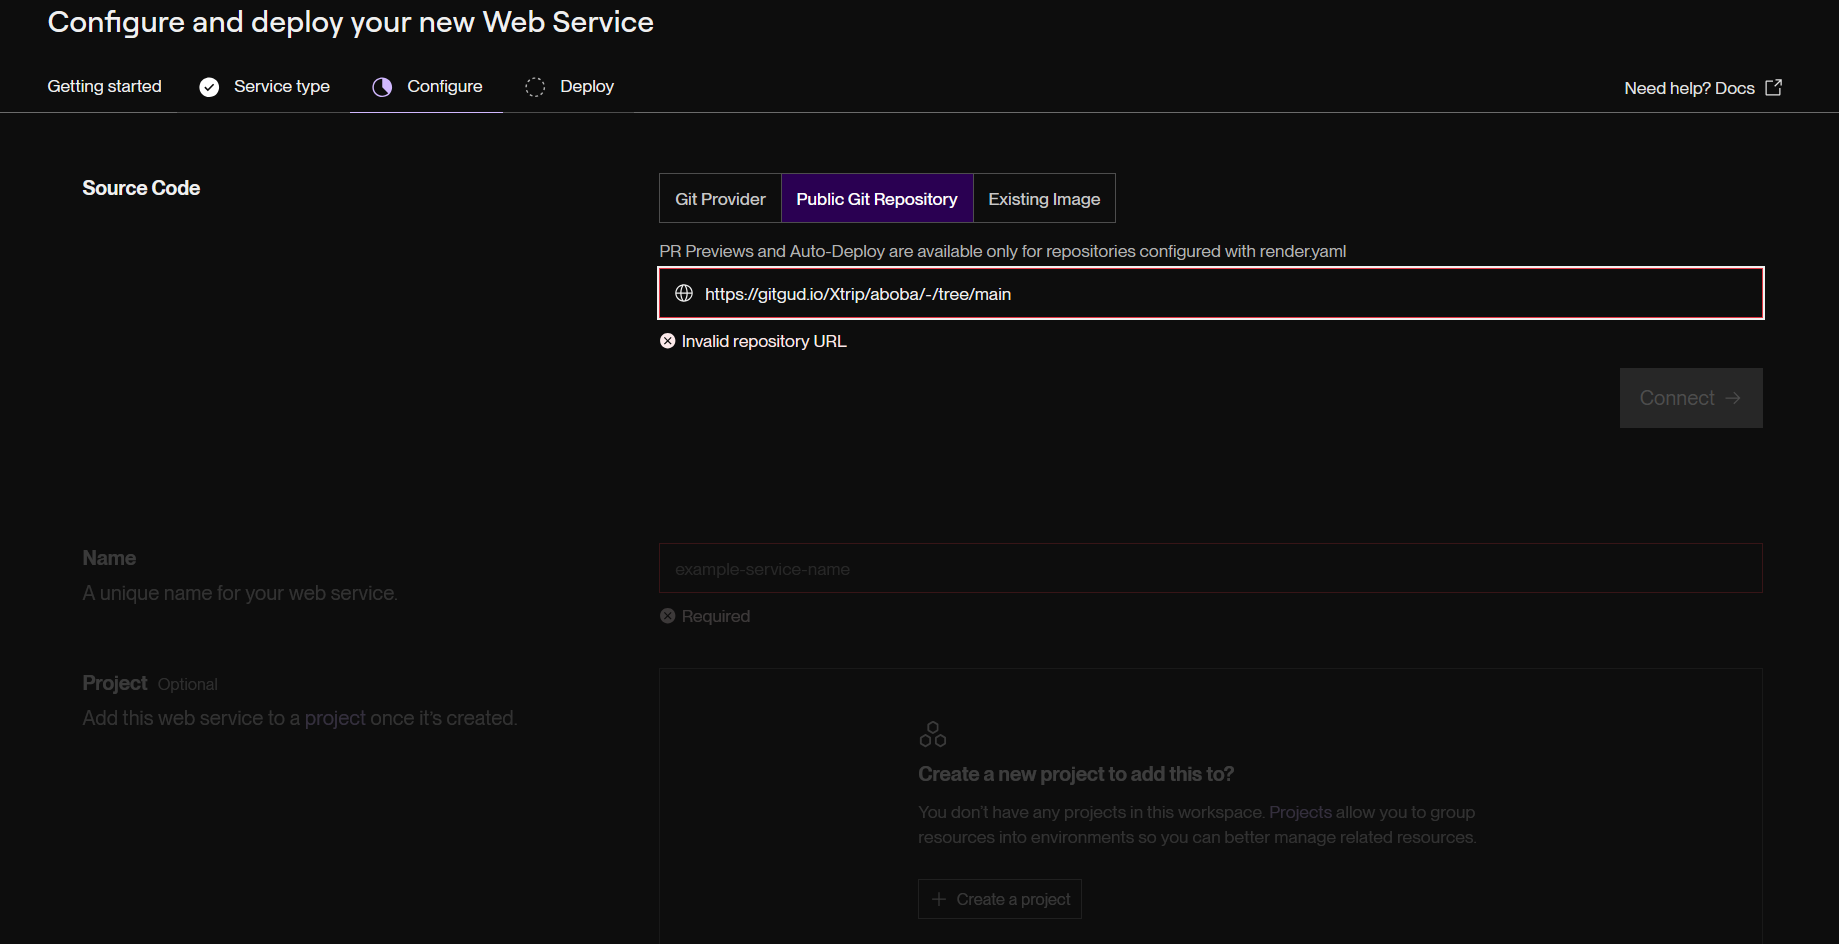
Task: Click the 'A unique name for your web service.' hint
Action: pyautogui.click(x=240, y=593)
